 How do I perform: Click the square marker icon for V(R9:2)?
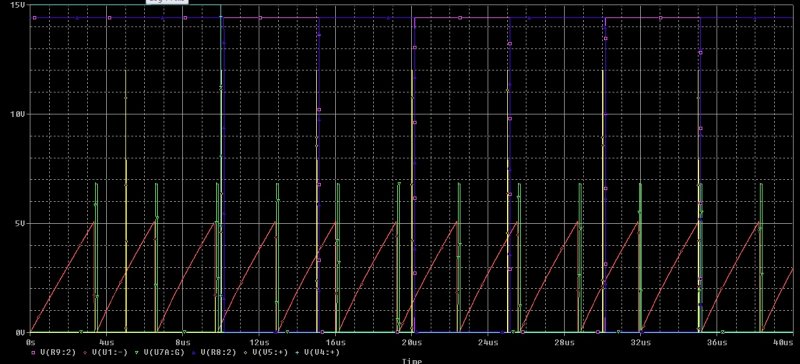pyautogui.click(x=34, y=352)
